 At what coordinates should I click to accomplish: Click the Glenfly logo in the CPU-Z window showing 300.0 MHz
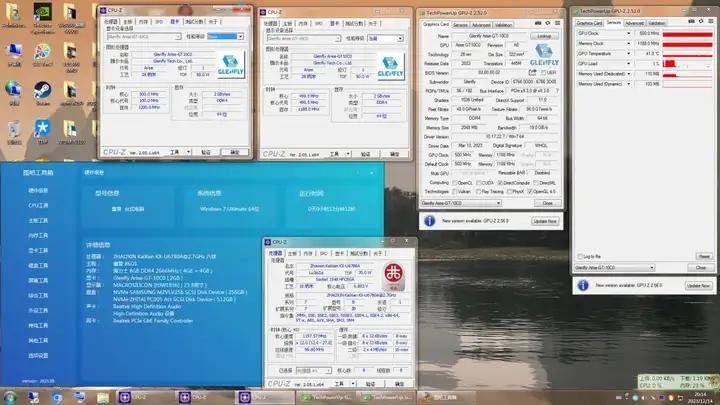[231, 65]
